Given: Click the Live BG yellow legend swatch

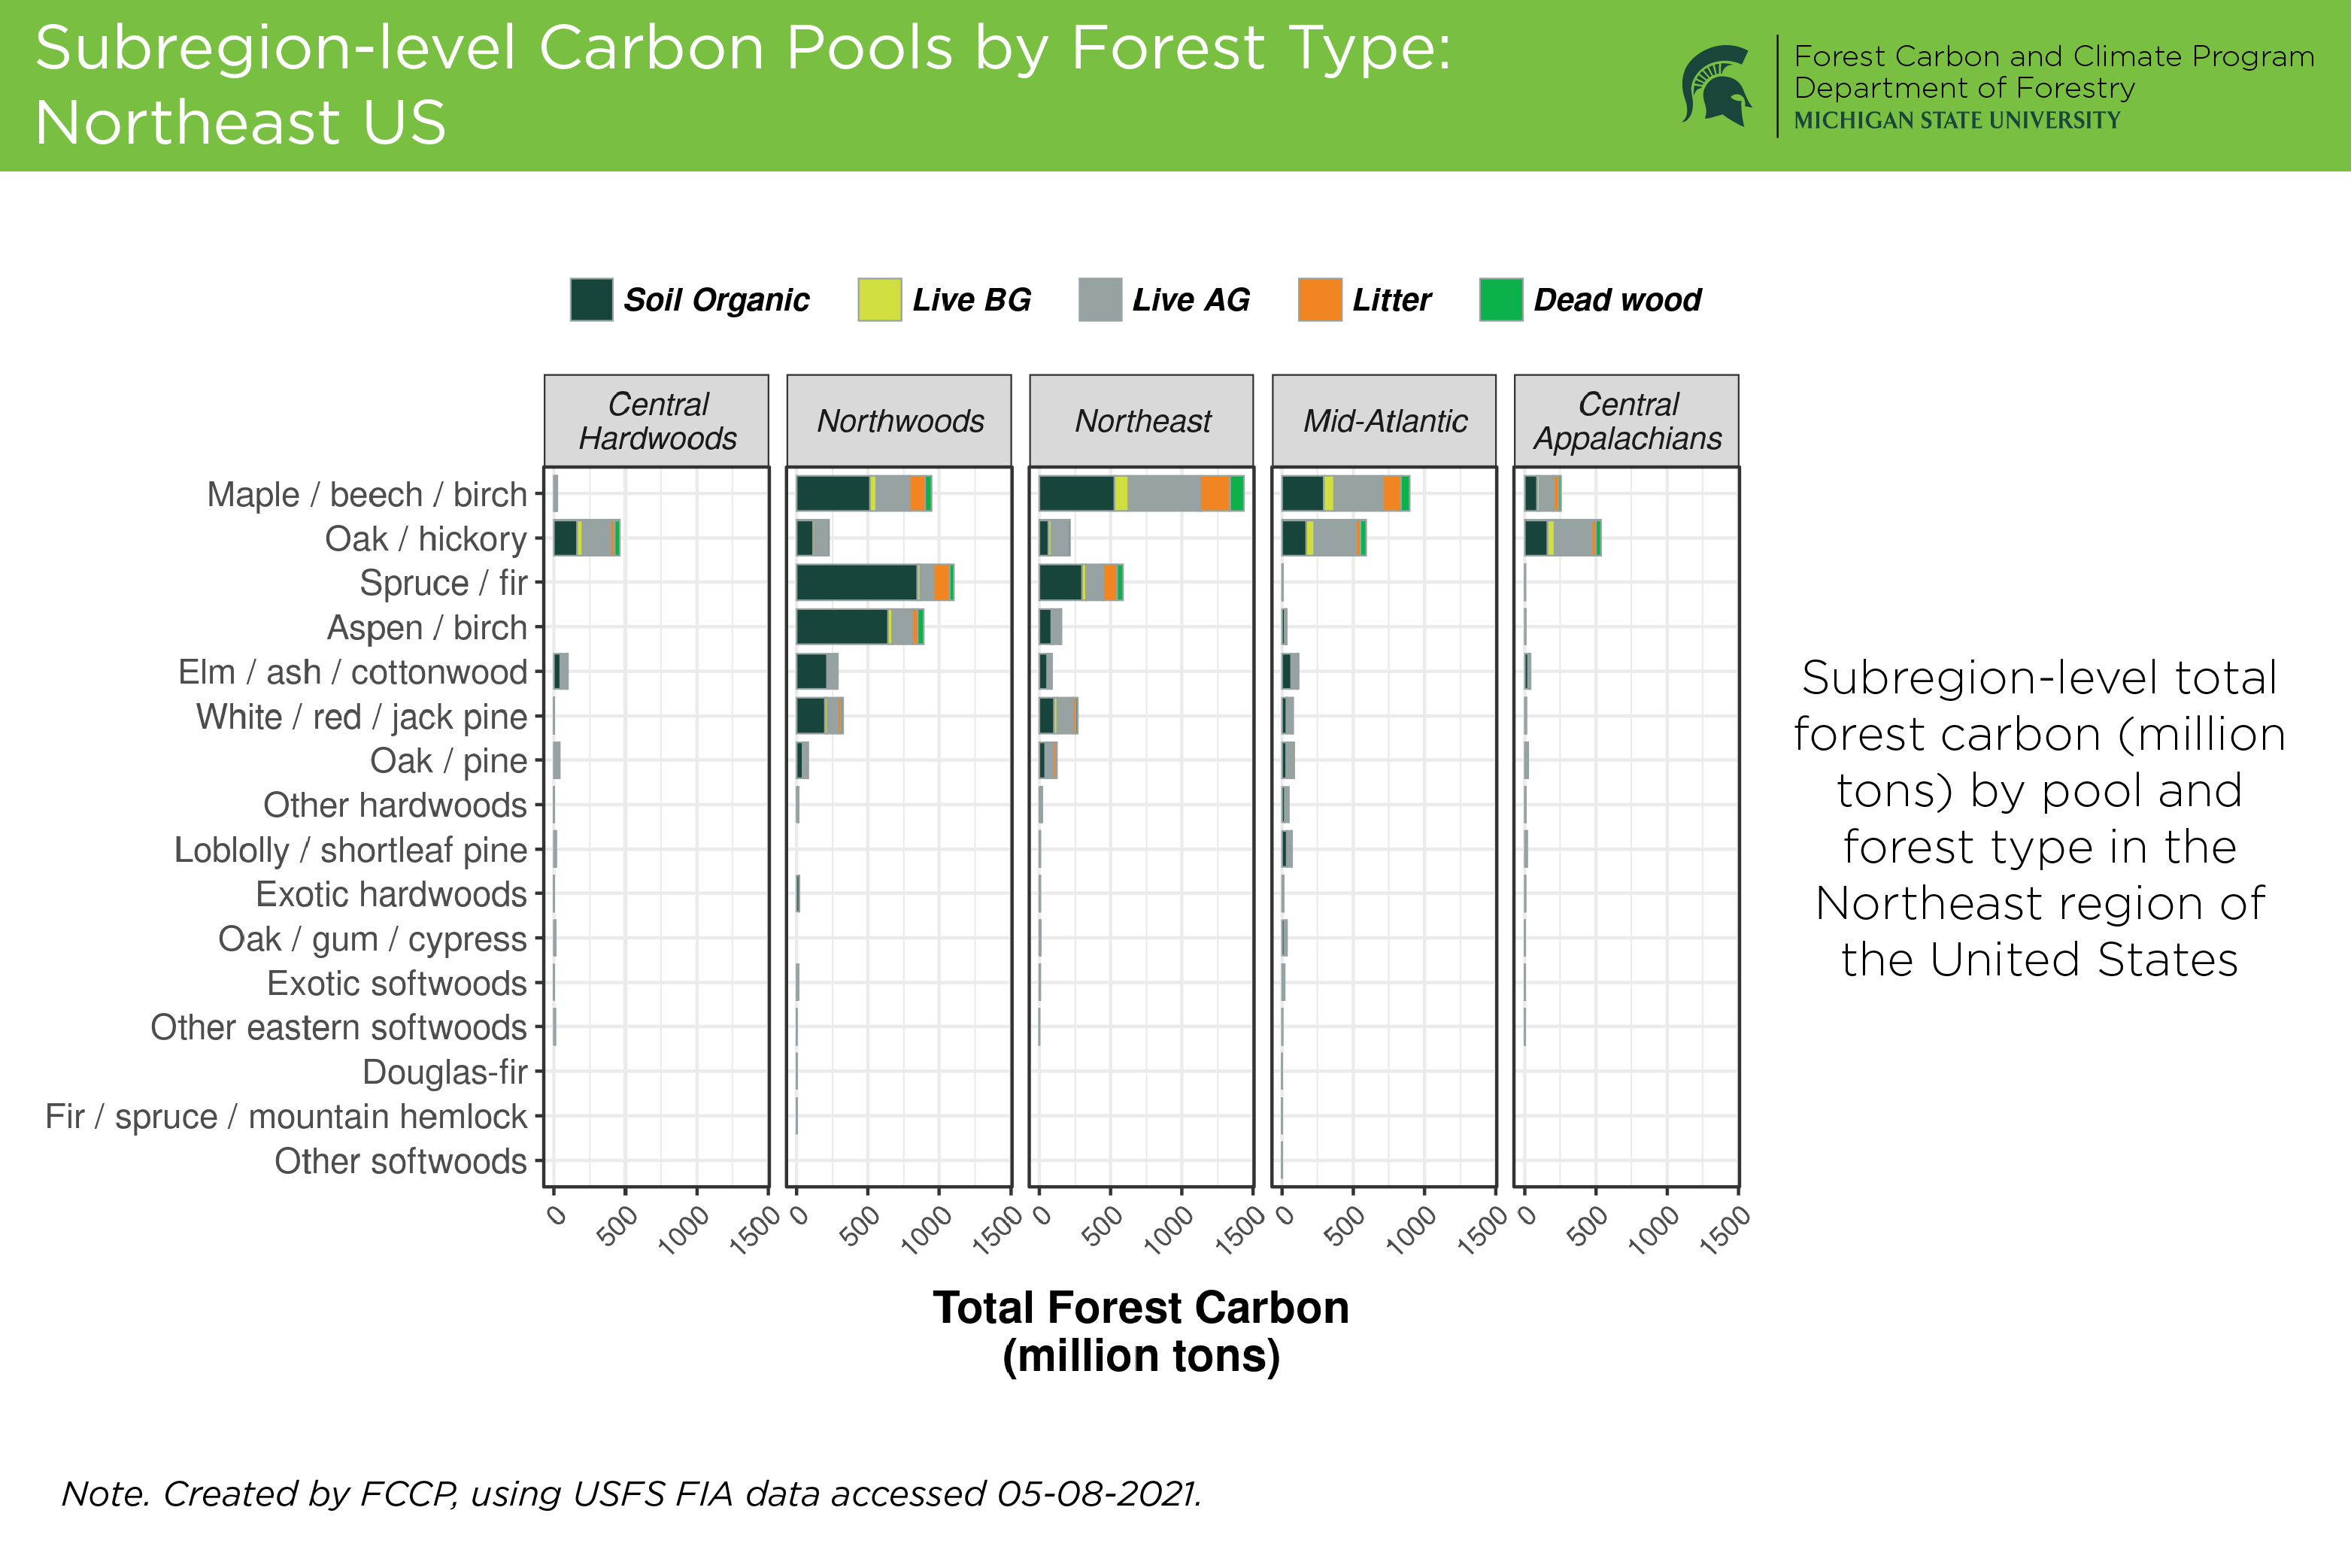Looking at the screenshot, I should (879, 299).
